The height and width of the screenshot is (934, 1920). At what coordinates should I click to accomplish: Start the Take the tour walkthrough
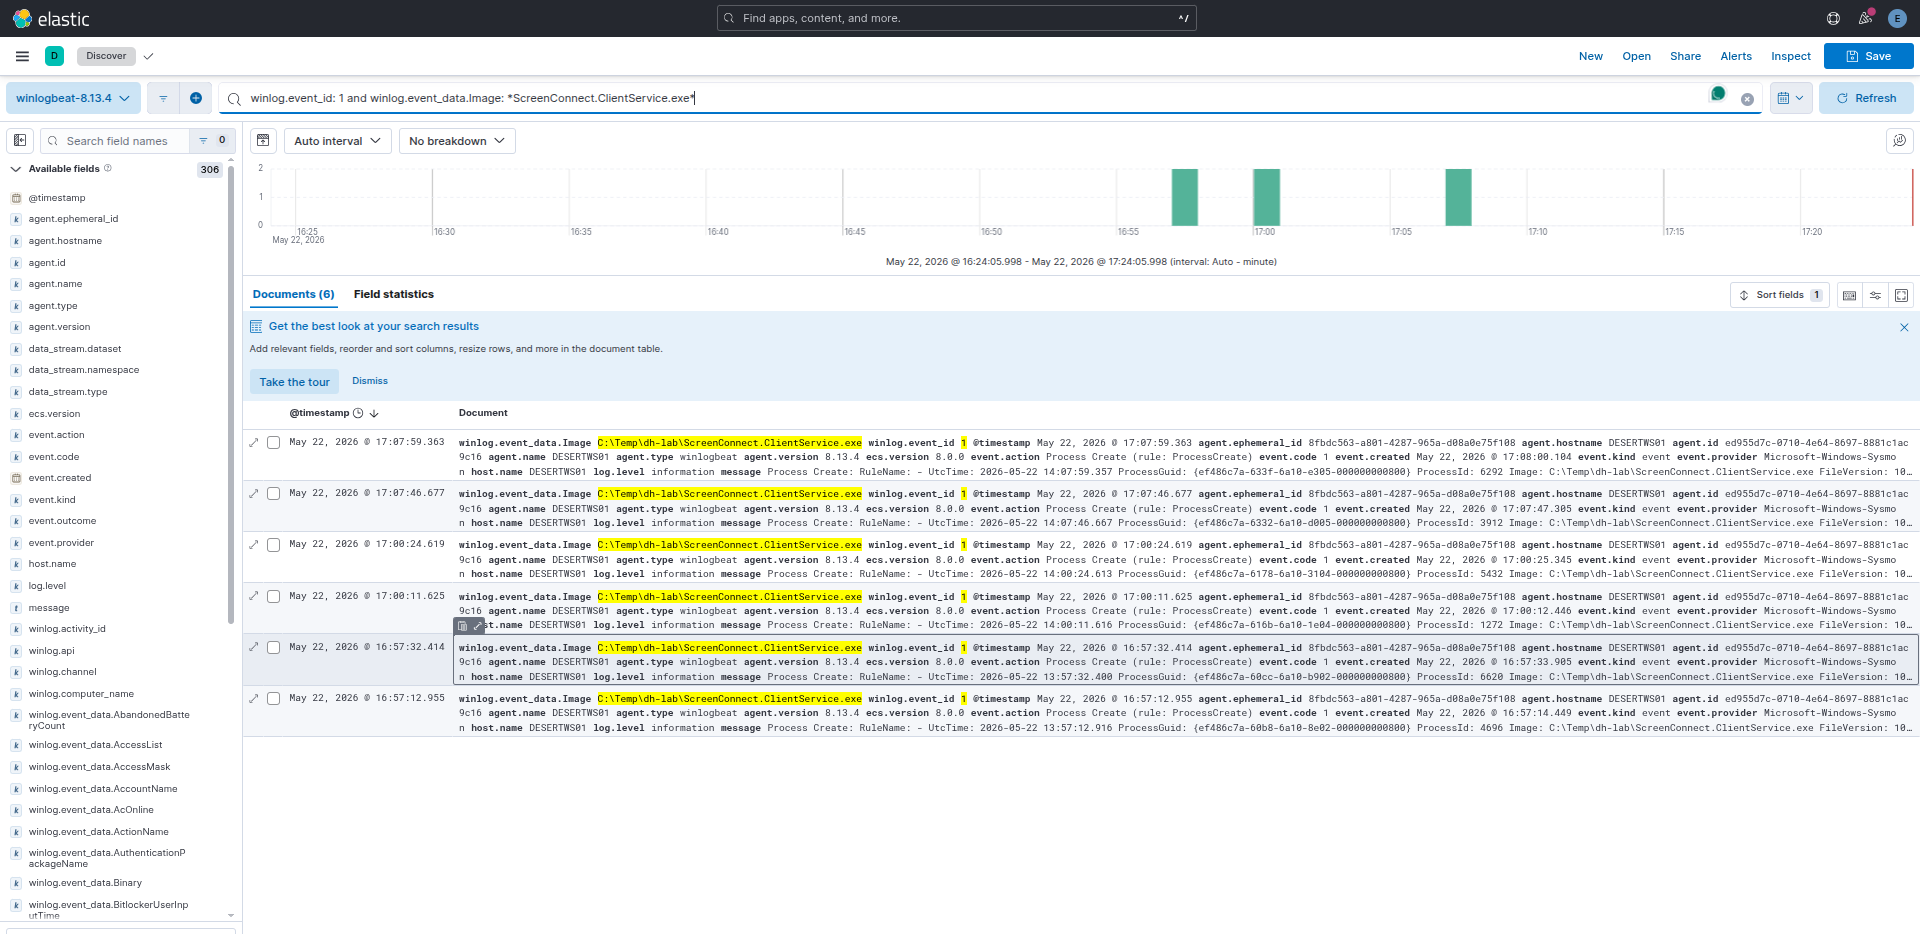[294, 382]
